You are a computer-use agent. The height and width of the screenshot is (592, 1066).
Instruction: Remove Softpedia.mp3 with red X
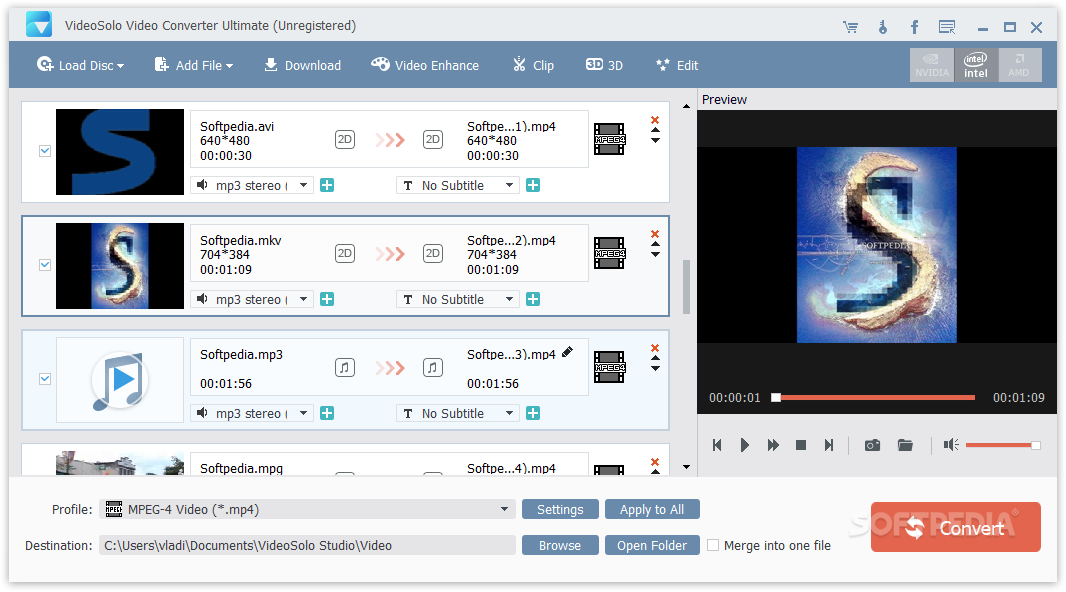coord(655,348)
